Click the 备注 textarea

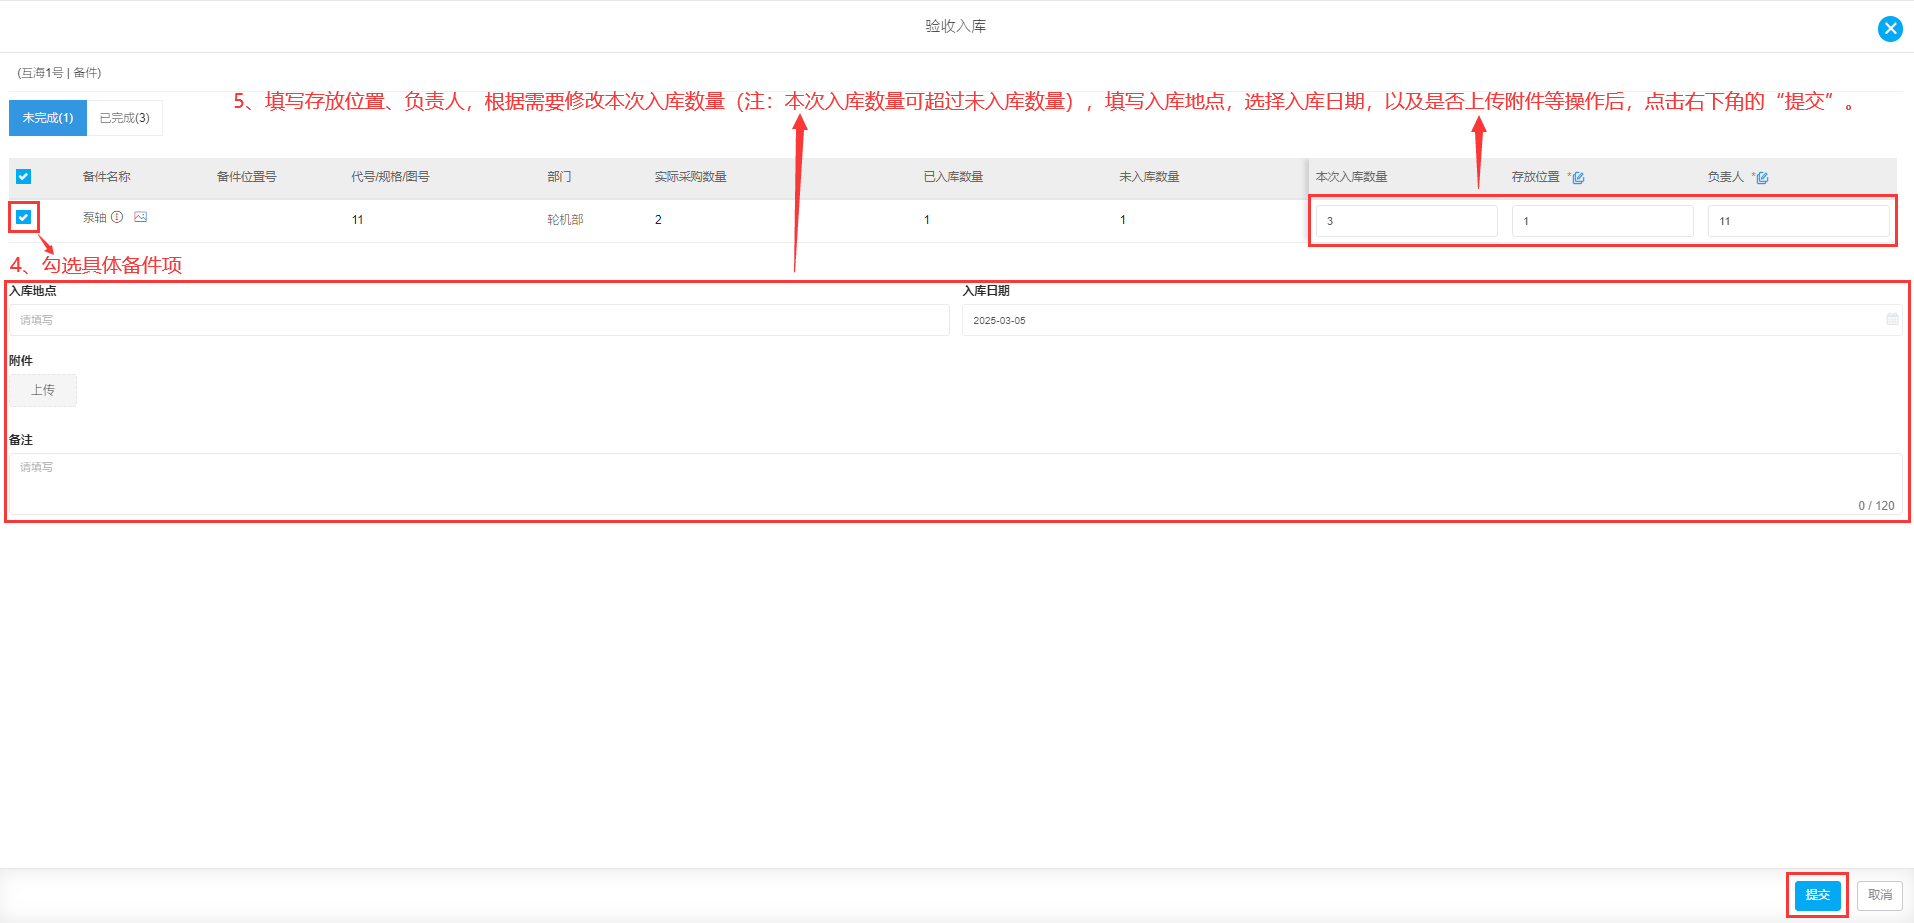pyautogui.click(x=955, y=485)
